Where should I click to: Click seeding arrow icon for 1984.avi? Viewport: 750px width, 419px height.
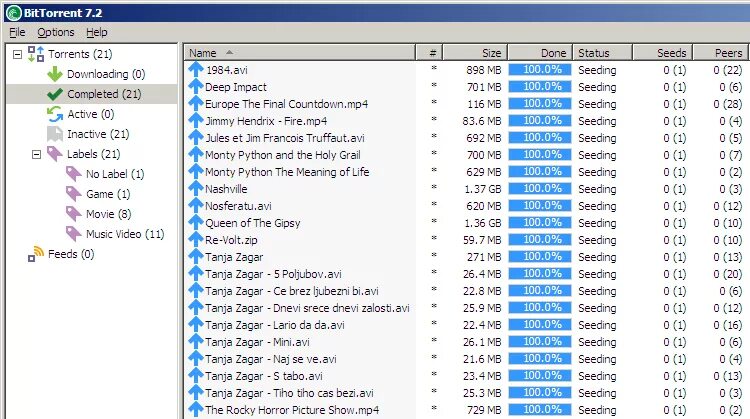[196, 69]
